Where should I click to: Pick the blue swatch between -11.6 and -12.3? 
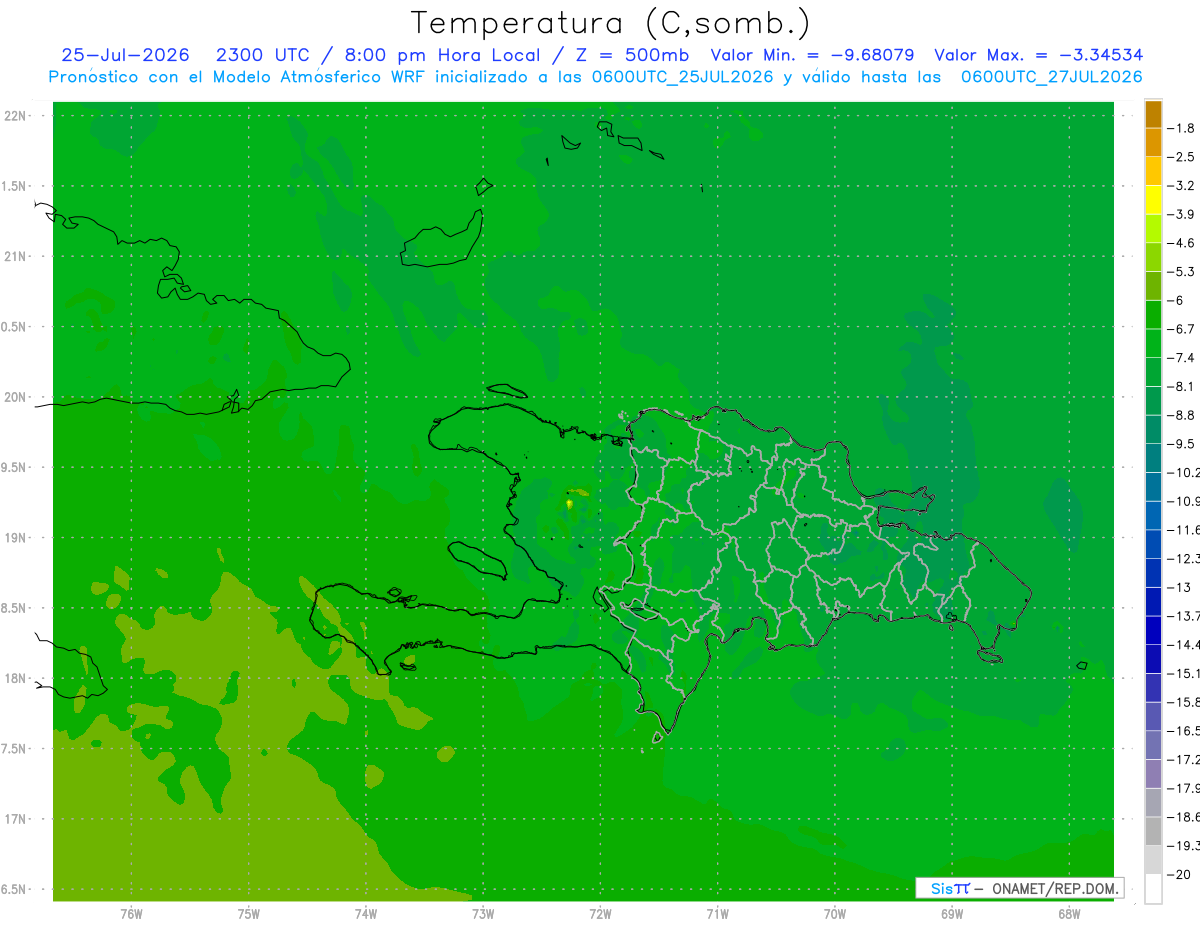tap(1153, 543)
